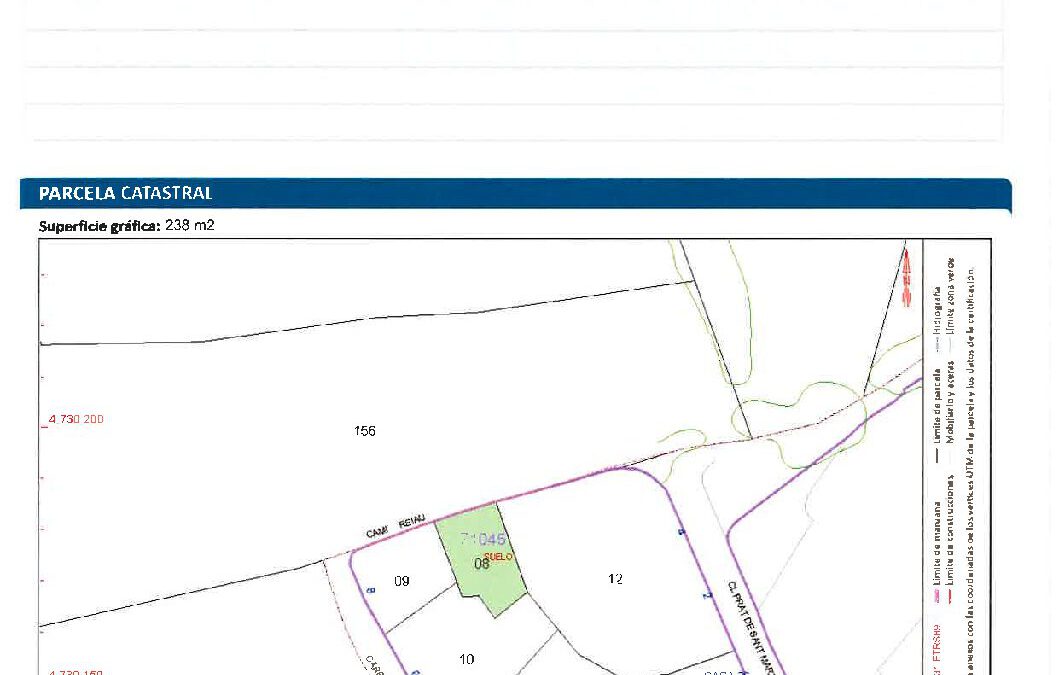This screenshot has height=675, width=1058.
Task: Click the red north arrow symbol
Action: point(906,277)
